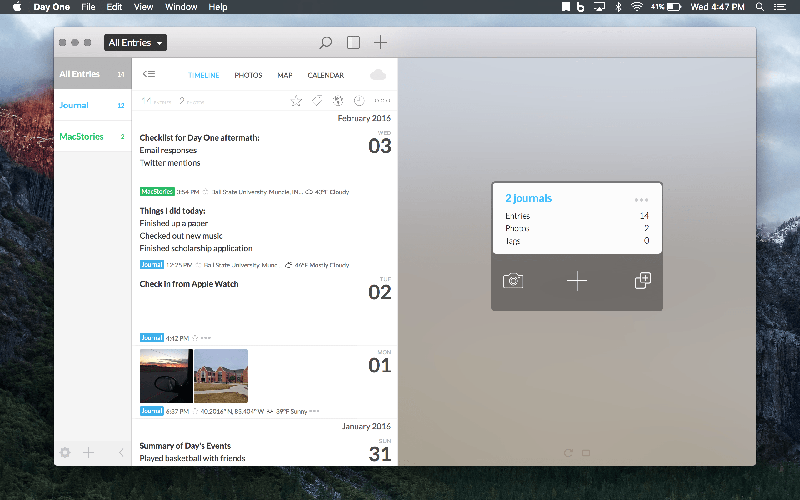Open the cloud sync status icon
Screen dimensions: 800x500
pyautogui.click(x=378, y=75)
